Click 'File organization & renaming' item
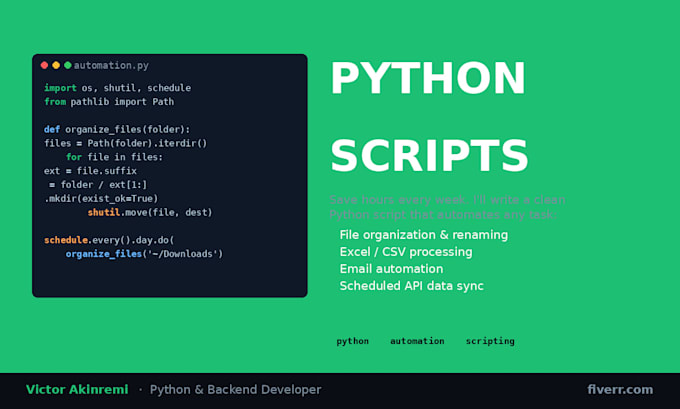Viewport: 680px width, 409px height. 424,235
